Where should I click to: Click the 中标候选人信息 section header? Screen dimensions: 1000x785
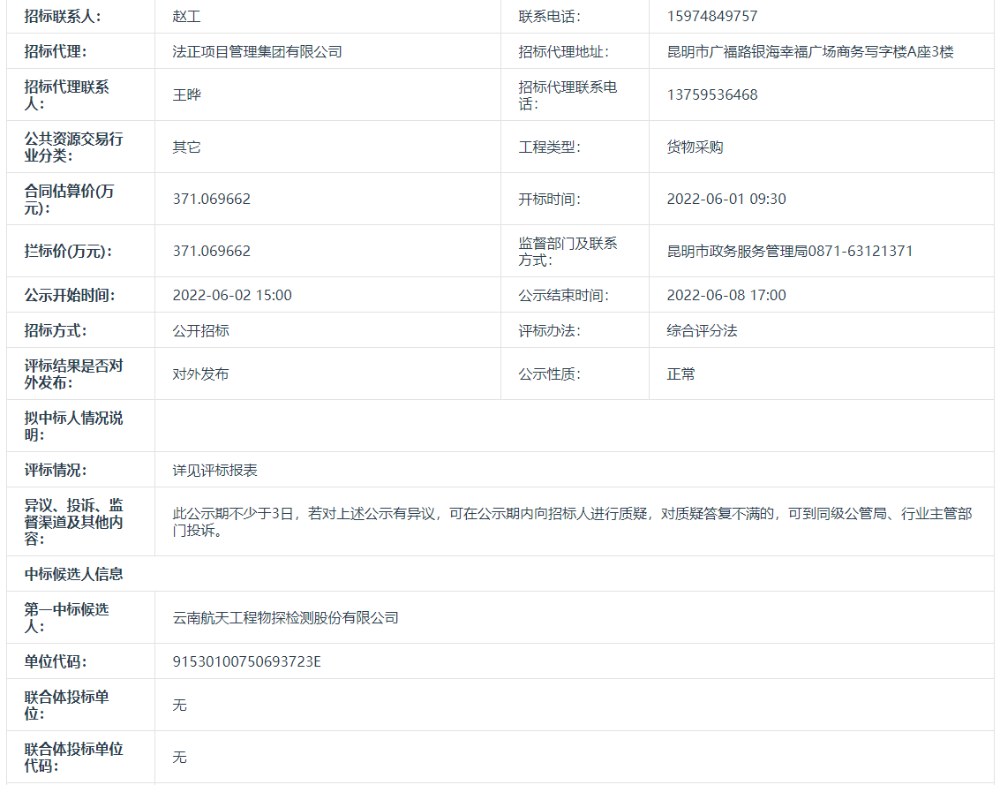pos(73,573)
